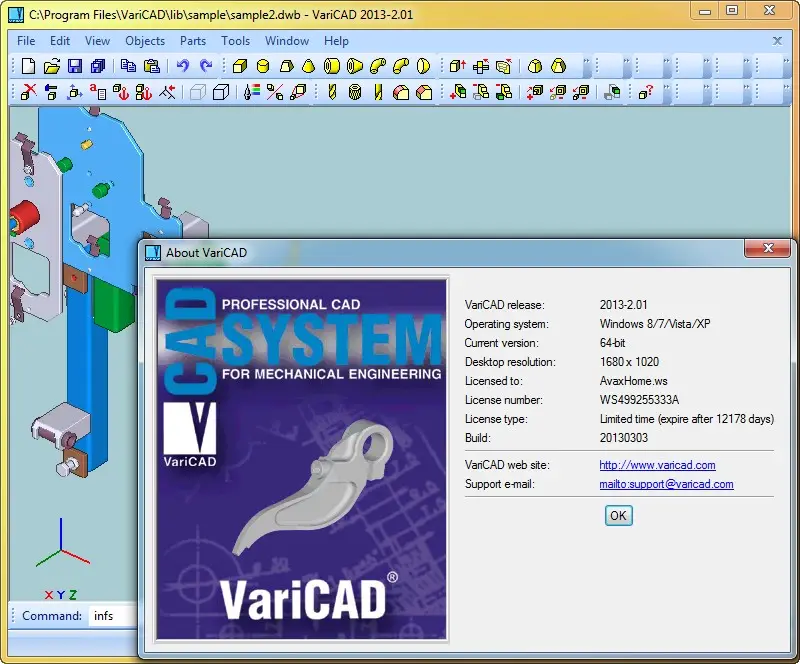Click the release value '2013-2.01' in dialog
The height and width of the screenshot is (664, 800).
coord(623,305)
